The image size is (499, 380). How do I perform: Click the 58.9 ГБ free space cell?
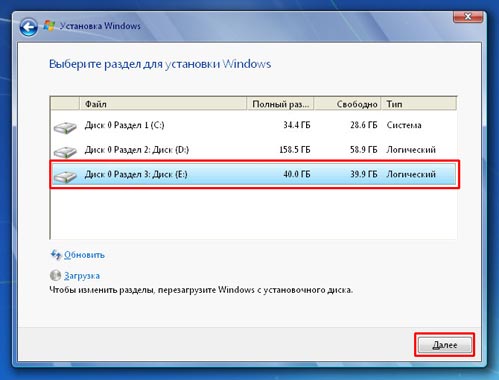364,150
